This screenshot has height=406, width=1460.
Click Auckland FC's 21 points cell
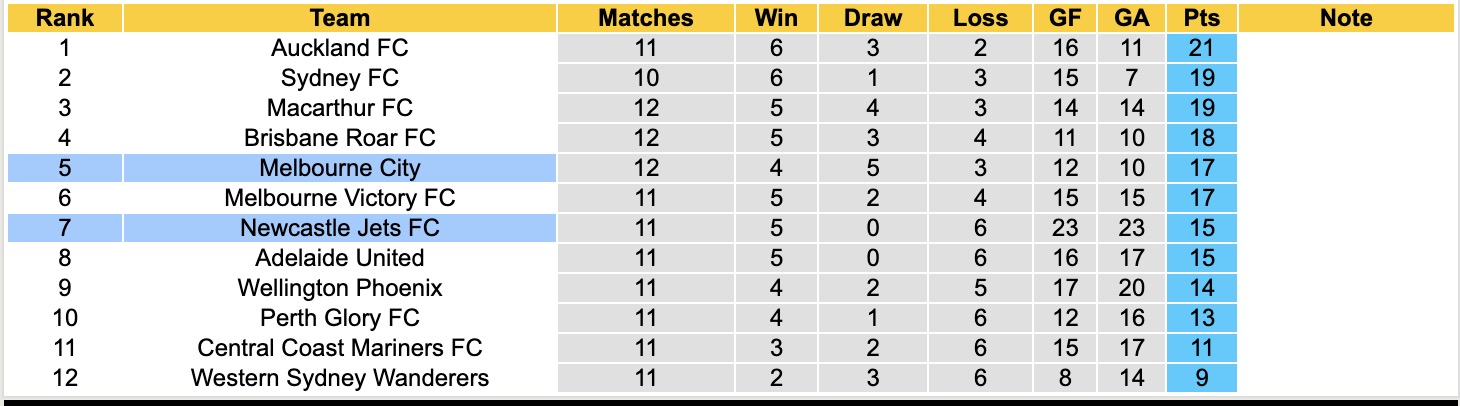(x=1201, y=48)
